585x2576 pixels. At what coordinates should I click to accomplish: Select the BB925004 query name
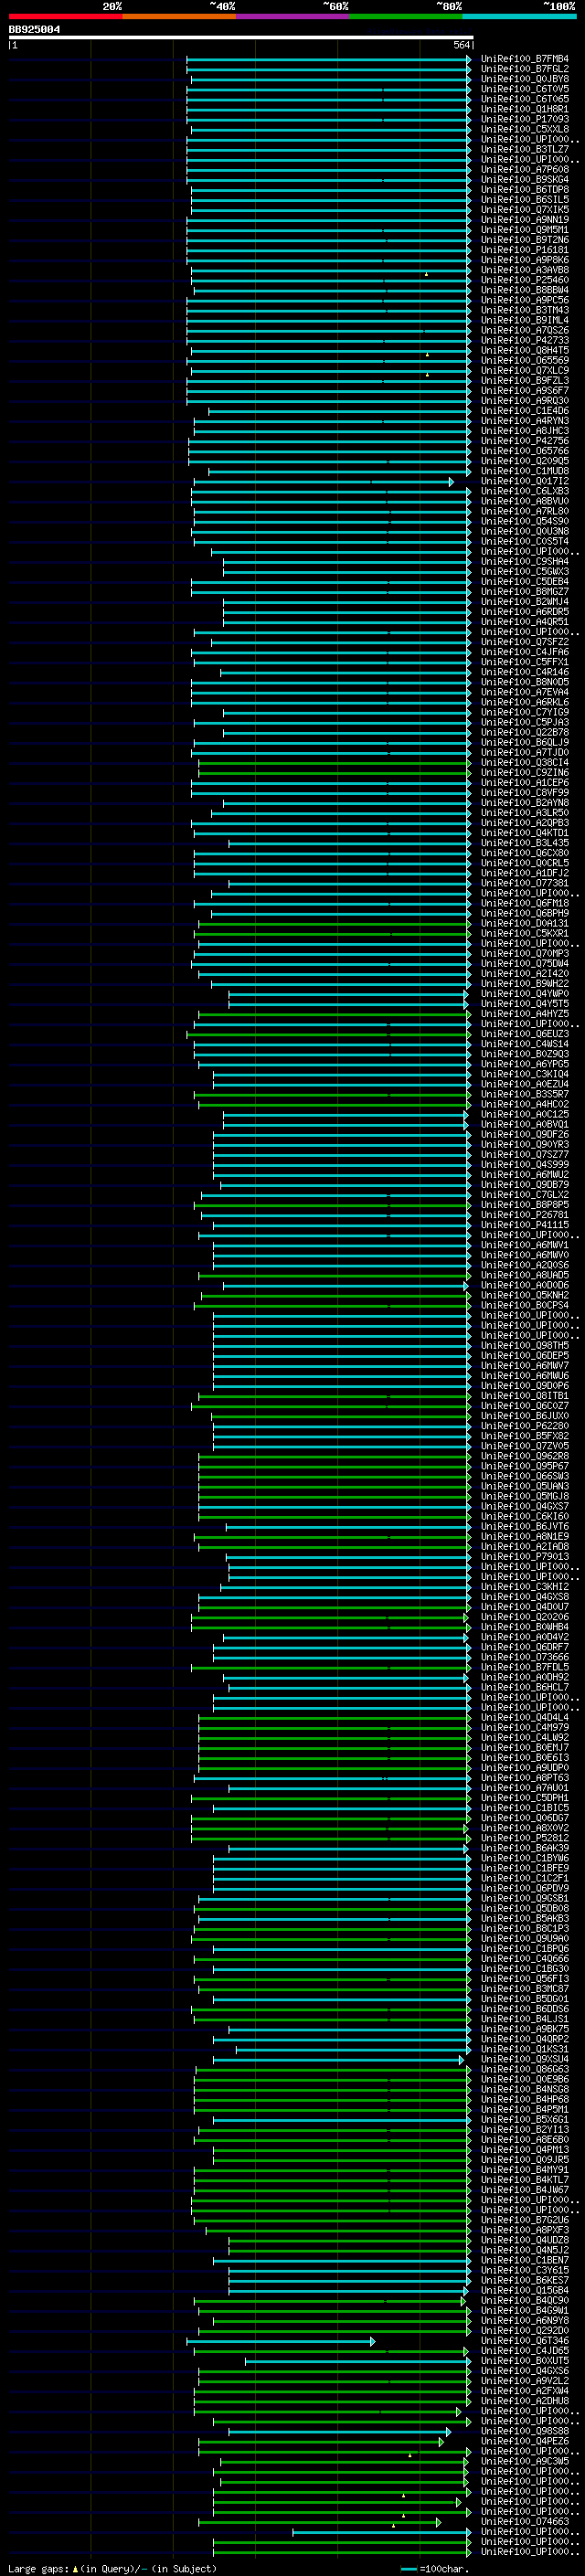[34, 30]
